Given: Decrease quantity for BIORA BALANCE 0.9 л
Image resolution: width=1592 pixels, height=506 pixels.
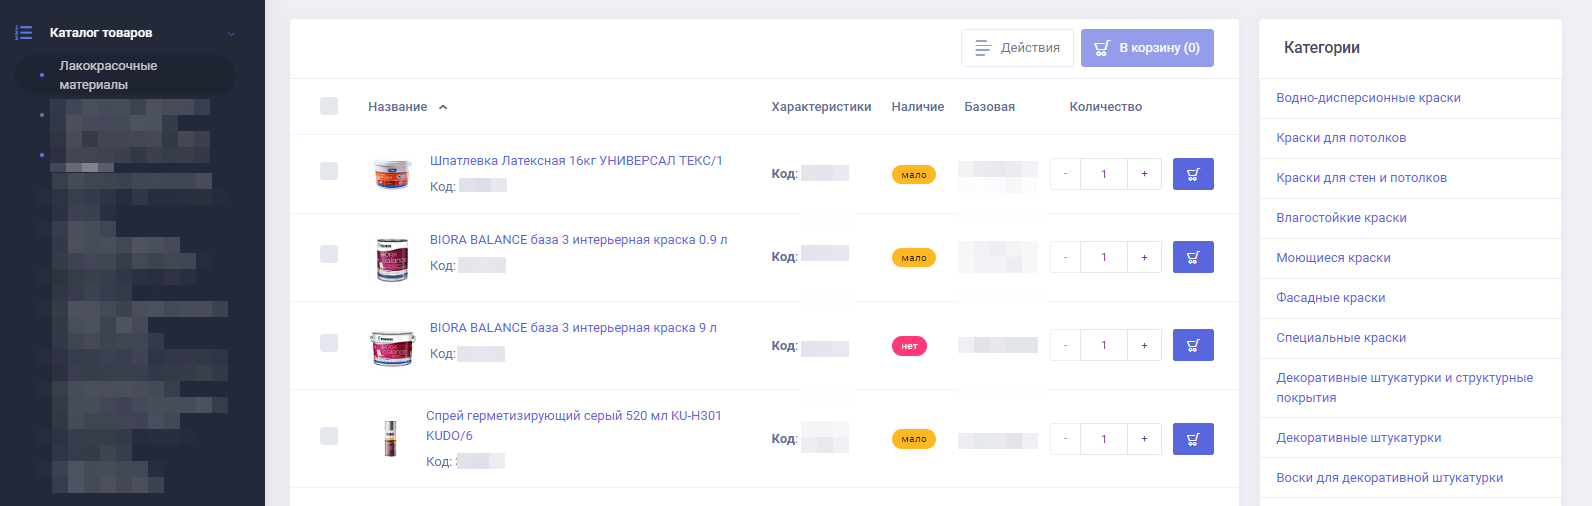Looking at the screenshot, I should [x=1065, y=257].
